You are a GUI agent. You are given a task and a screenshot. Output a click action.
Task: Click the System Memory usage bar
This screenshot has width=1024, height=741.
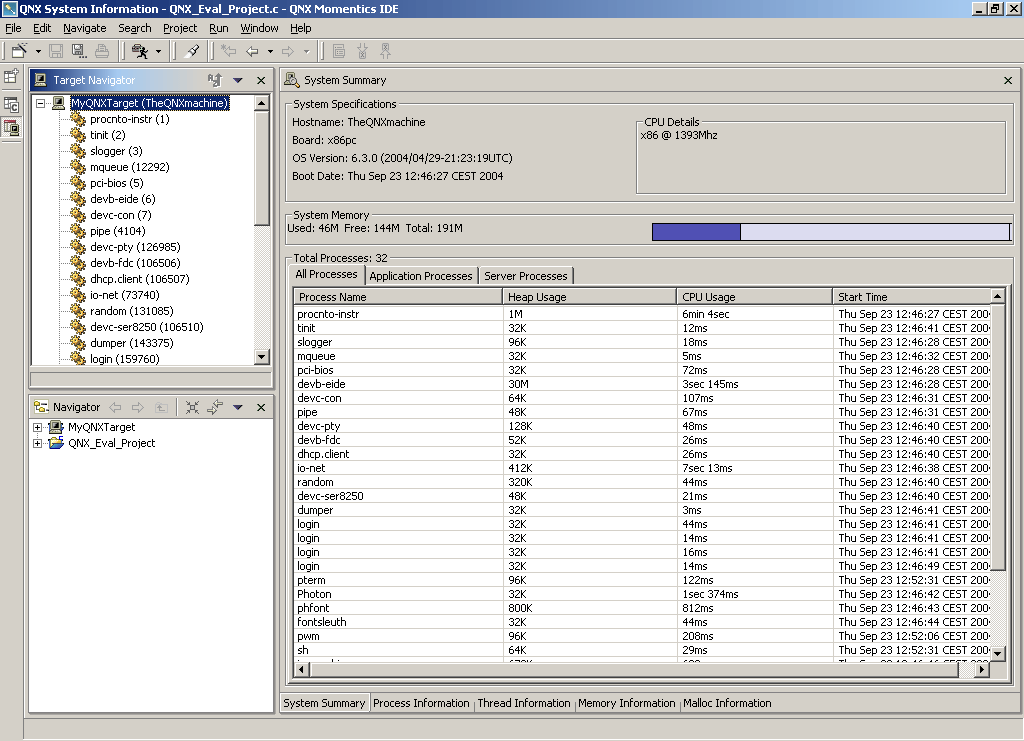click(830, 231)
